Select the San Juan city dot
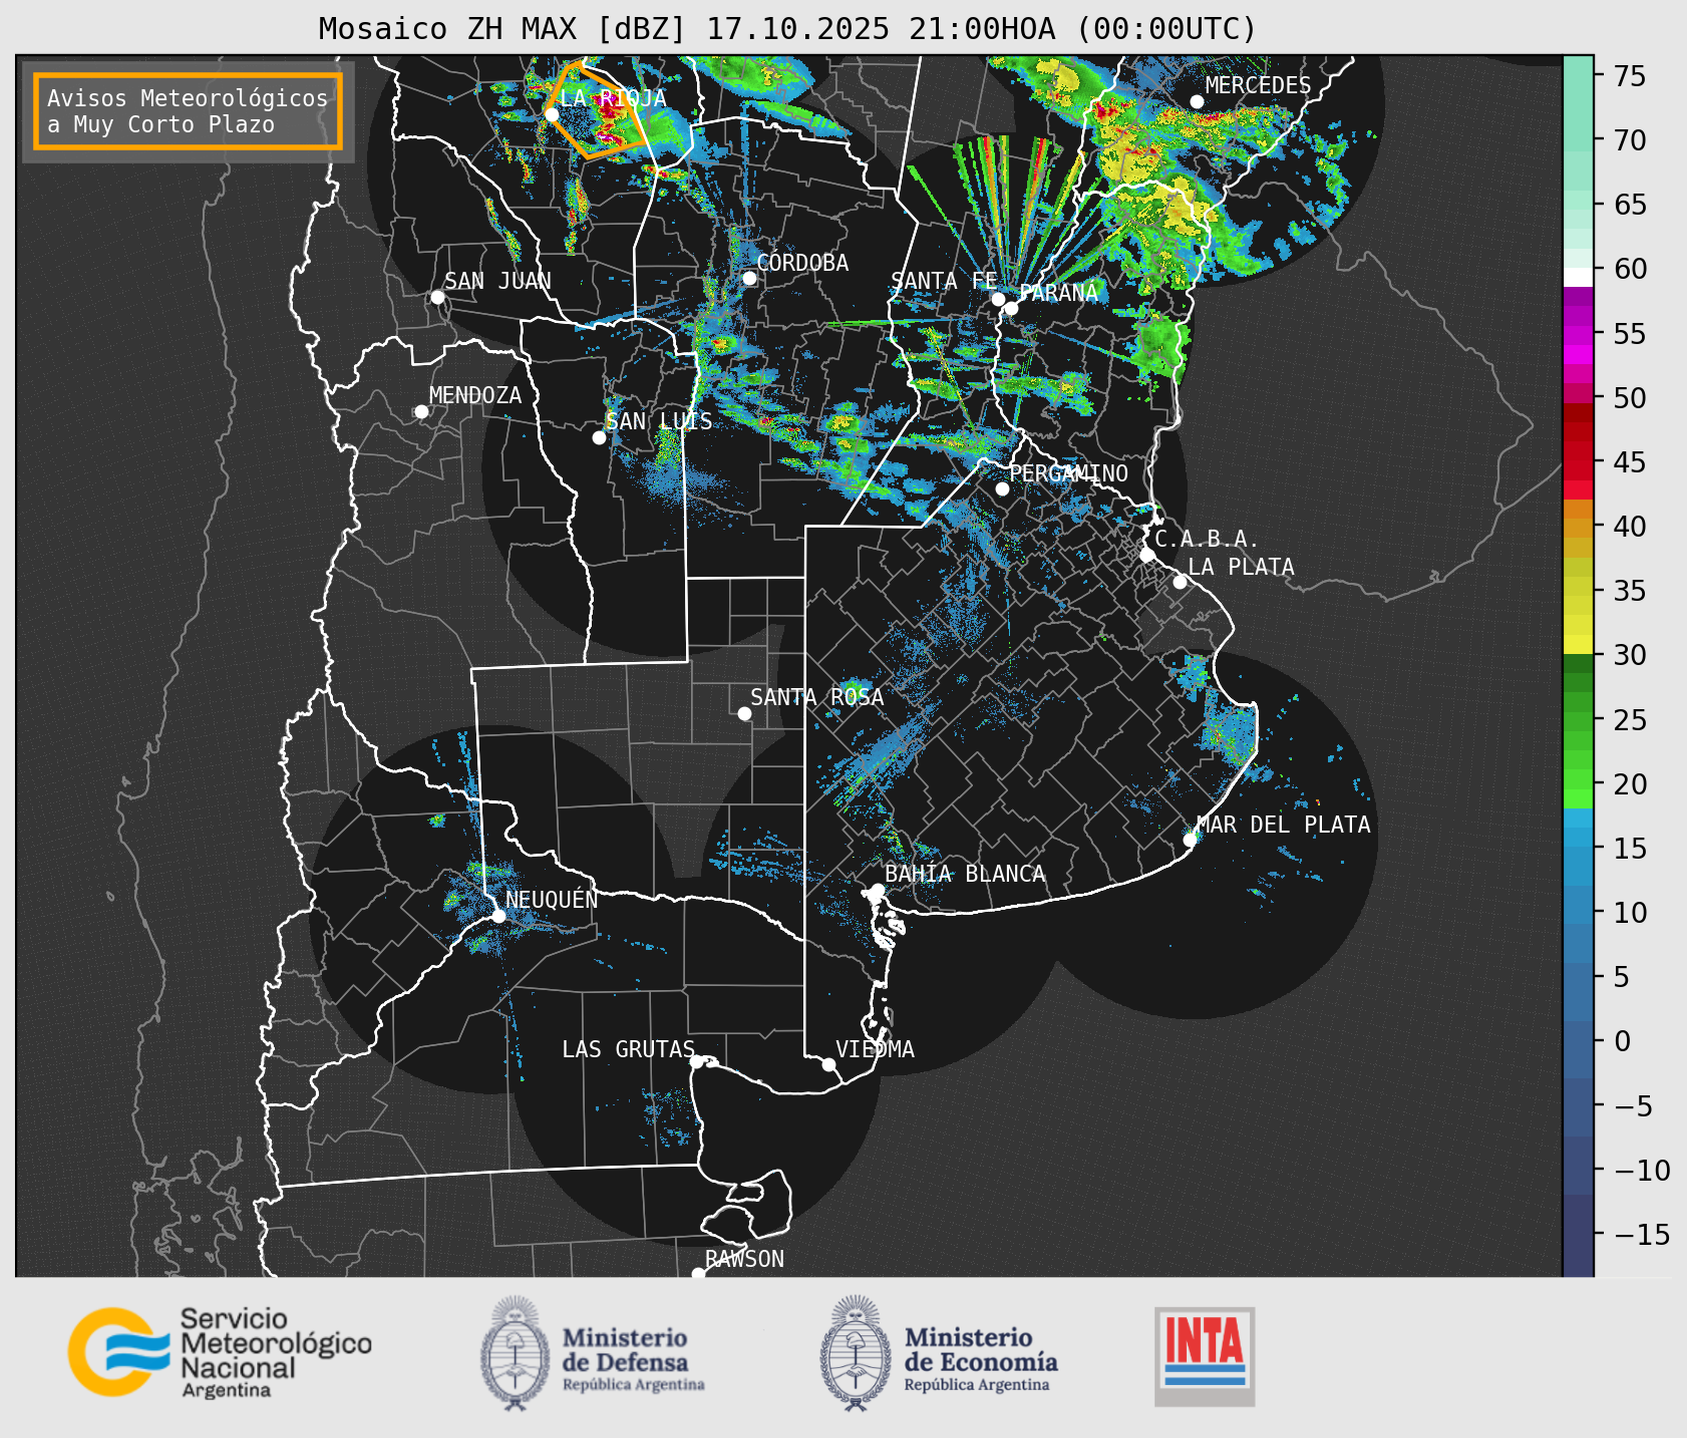 (x=437, y=297)
